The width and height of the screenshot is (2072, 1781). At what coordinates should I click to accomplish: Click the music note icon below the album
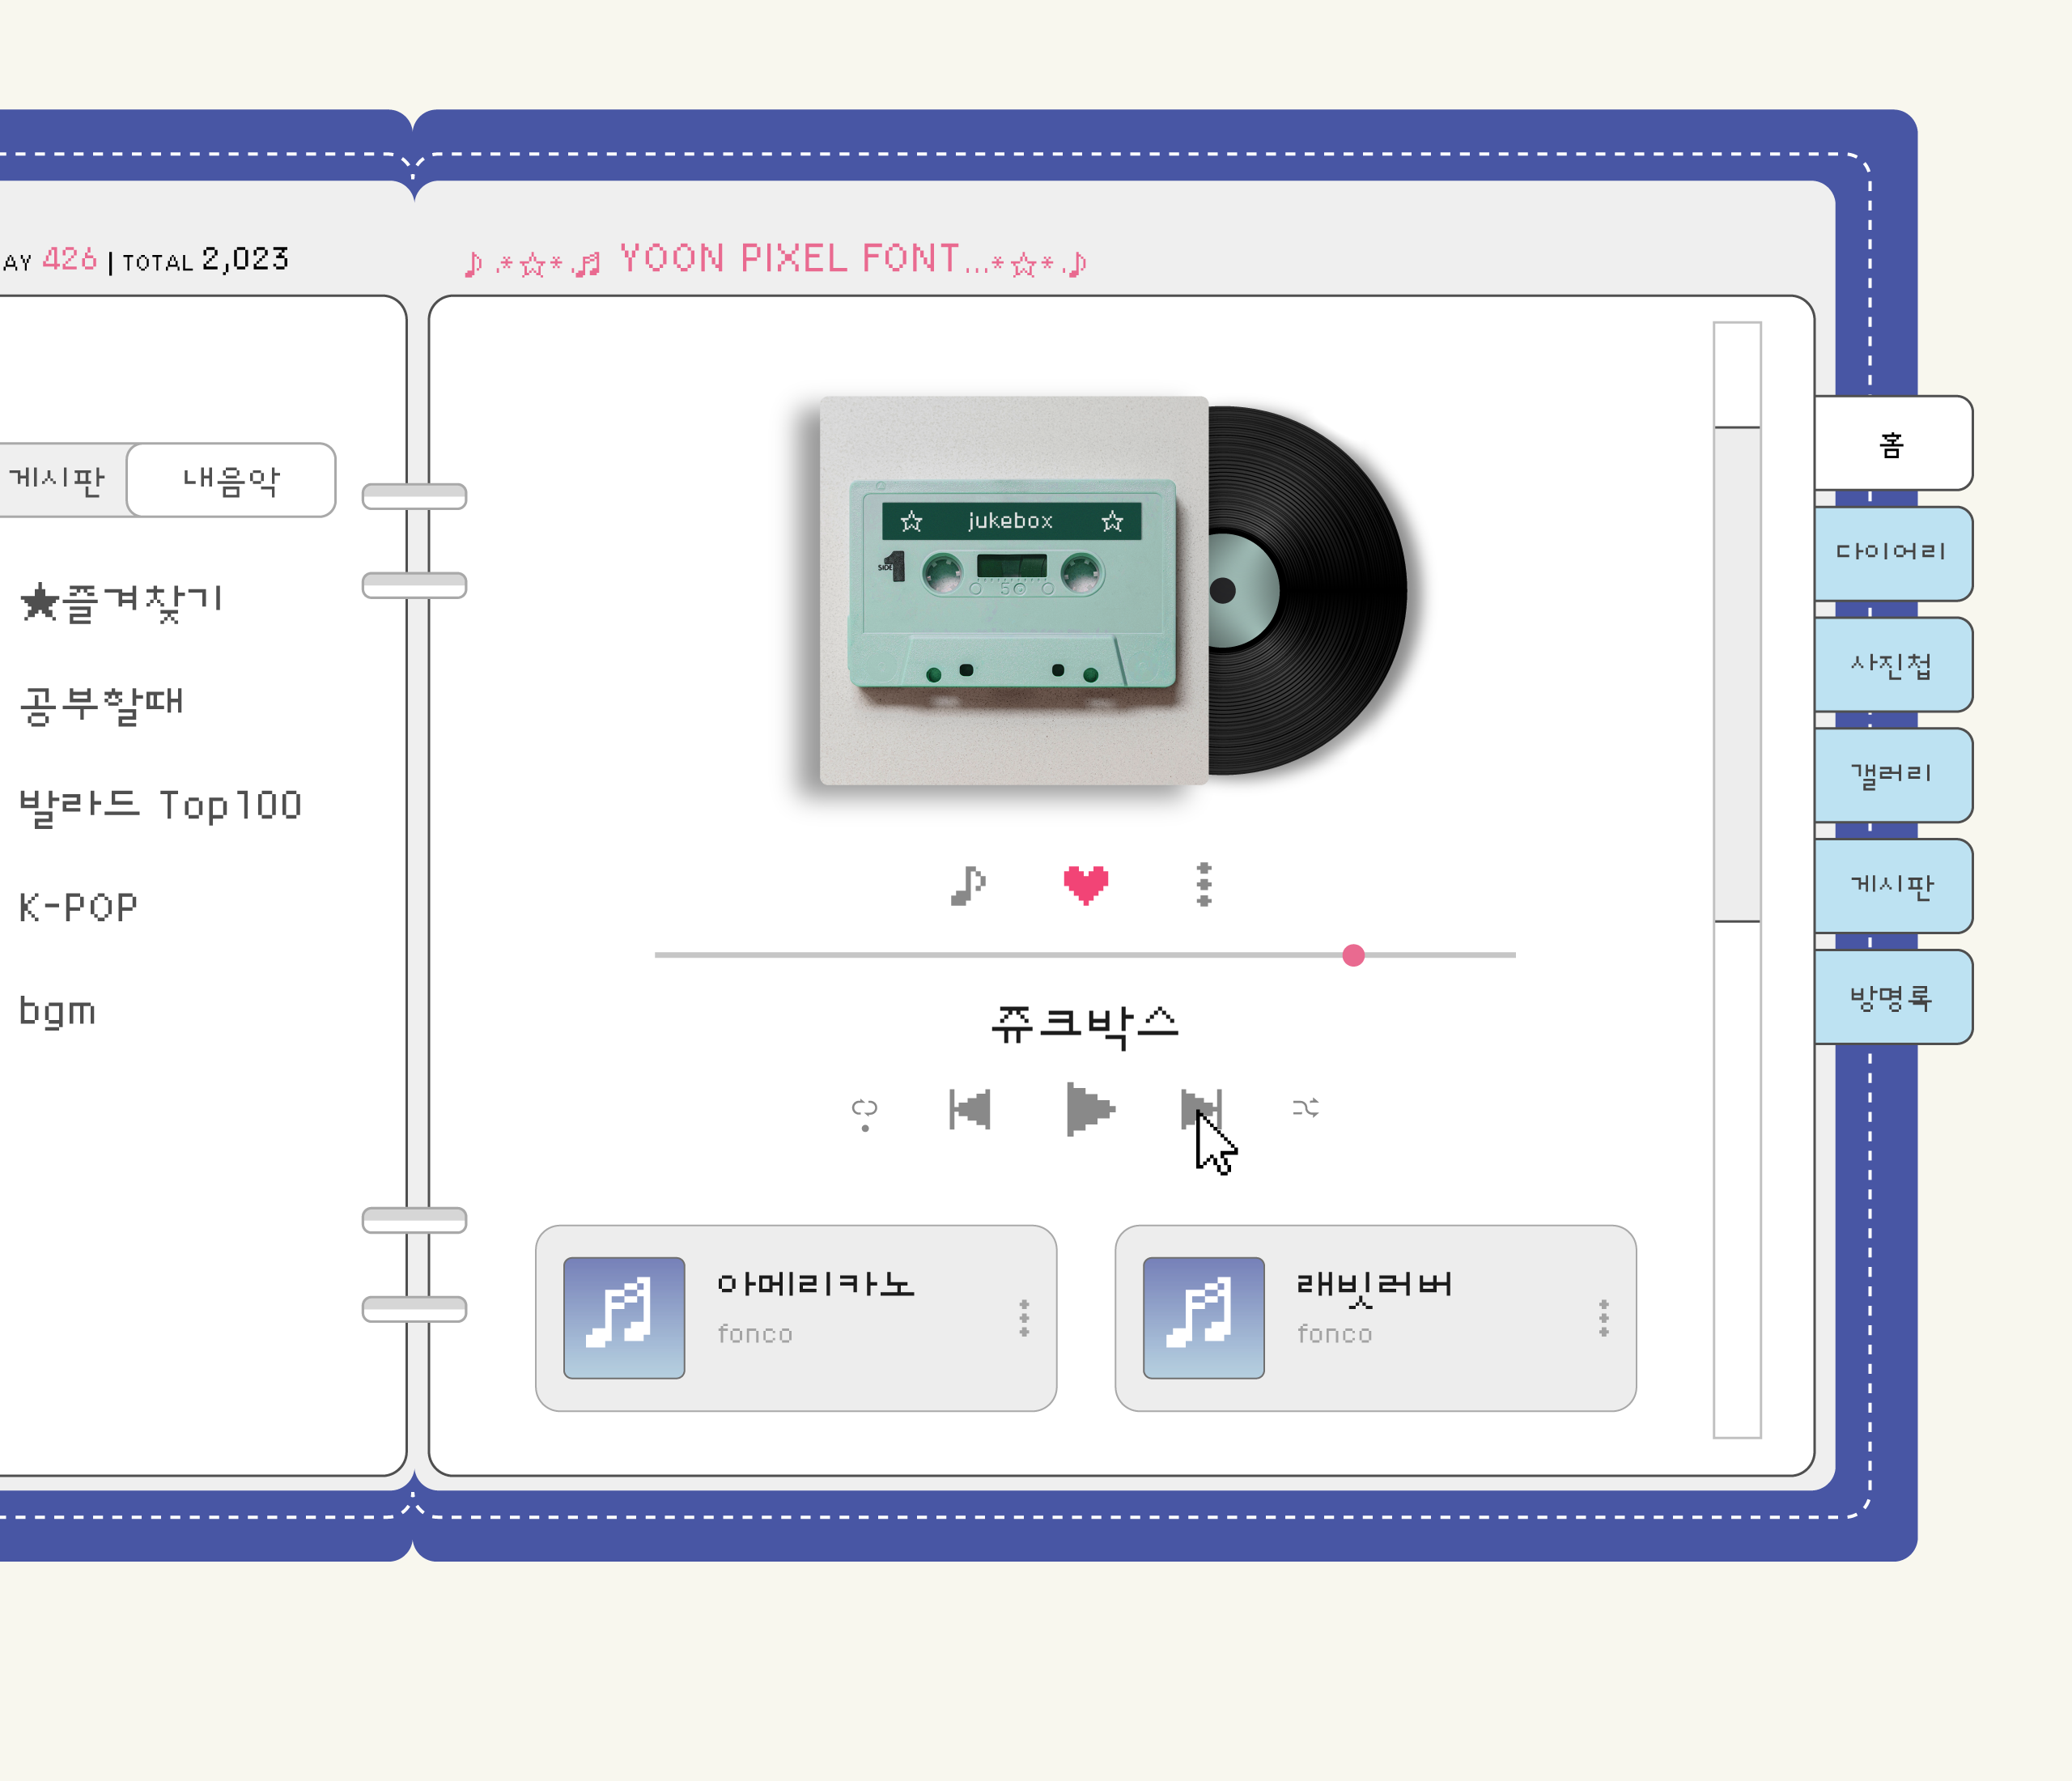[968, 885]
